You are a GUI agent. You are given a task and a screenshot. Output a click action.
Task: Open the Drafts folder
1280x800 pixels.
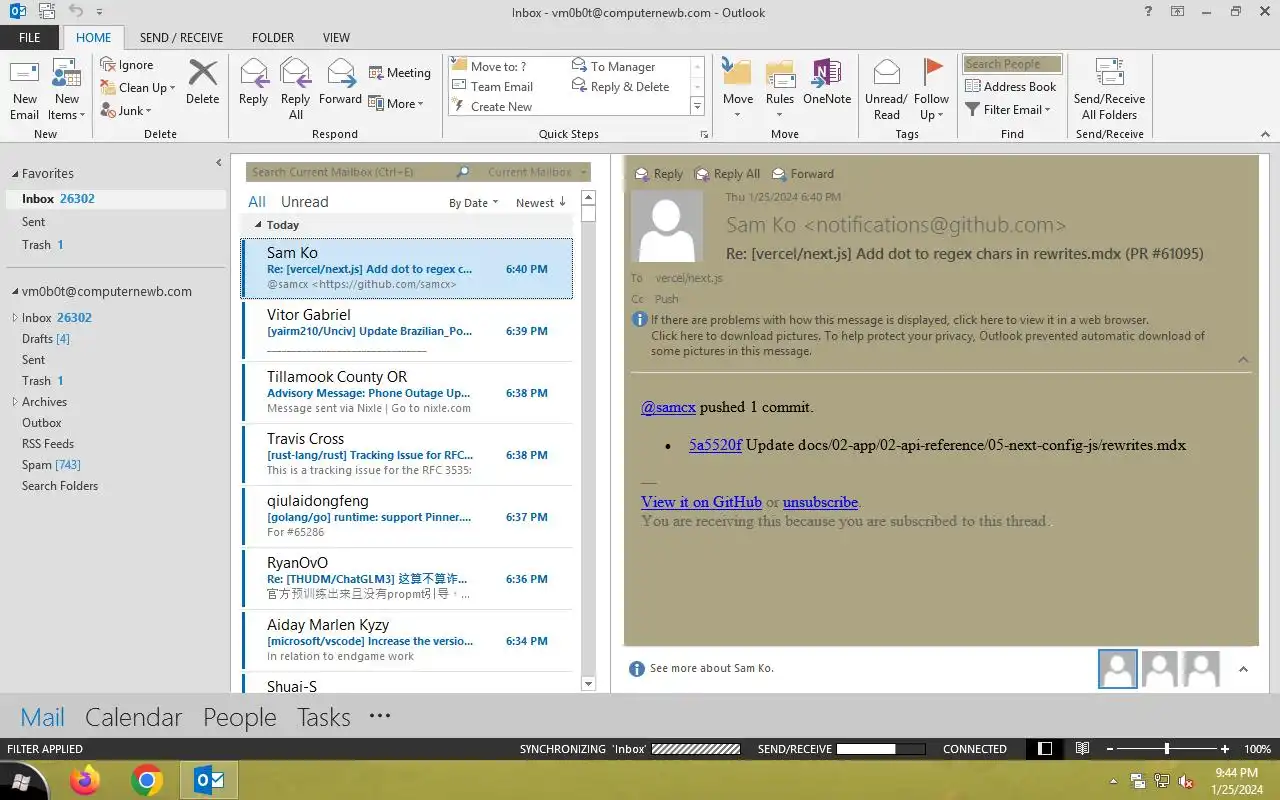[x=46, y=339]
